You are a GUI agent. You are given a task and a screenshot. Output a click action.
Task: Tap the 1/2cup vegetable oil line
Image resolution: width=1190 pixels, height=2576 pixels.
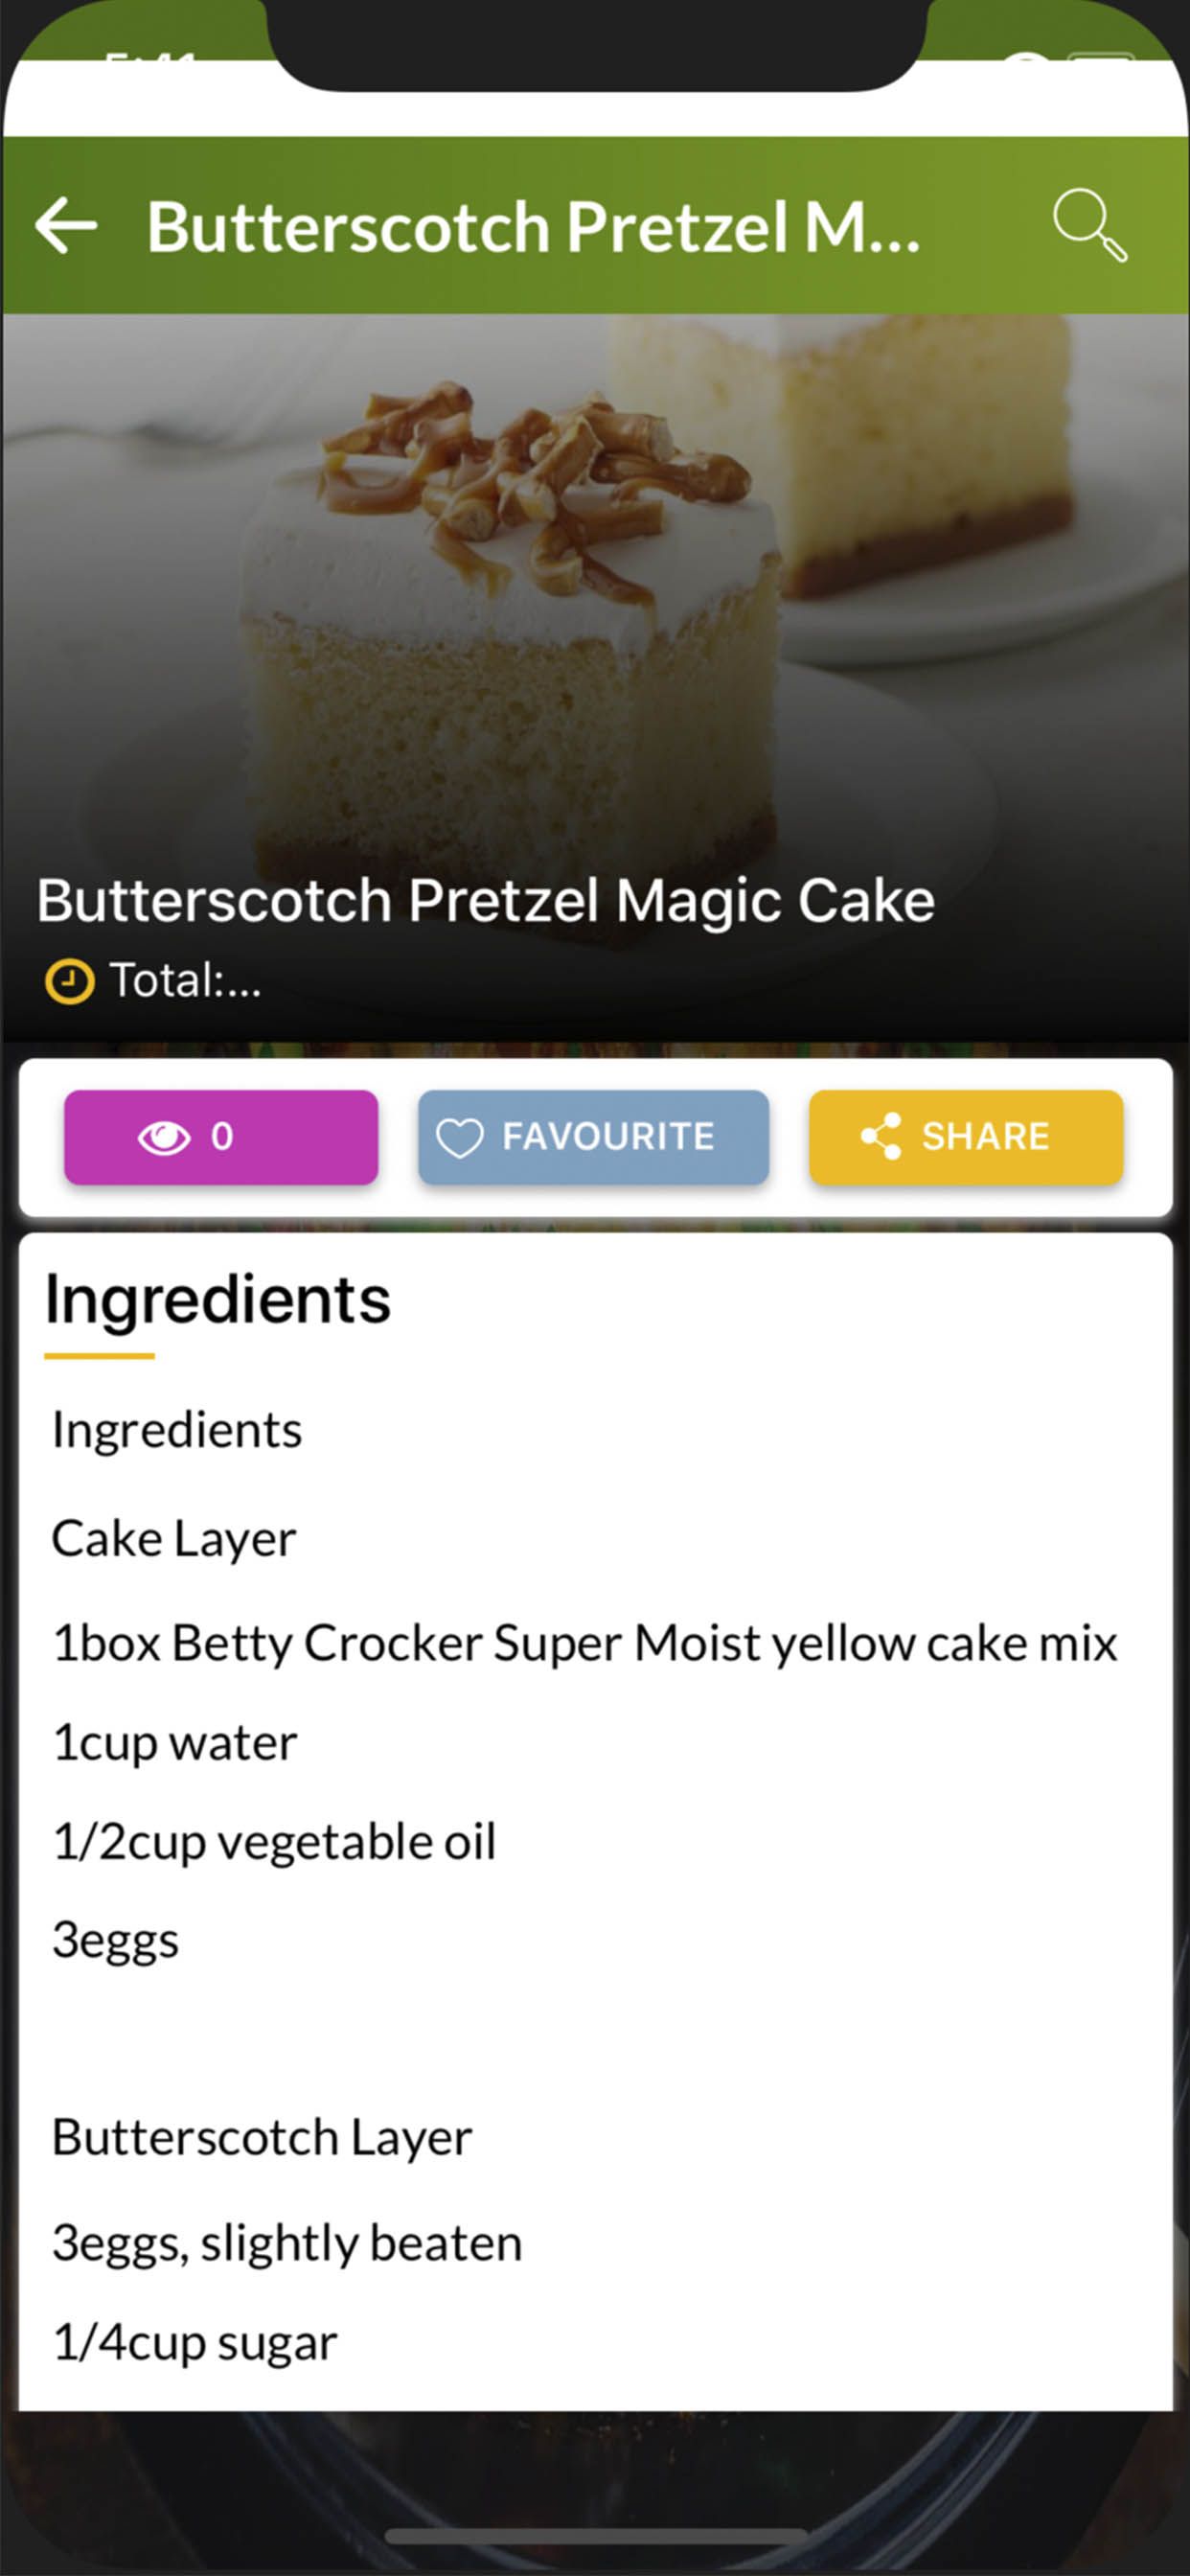[x=274, y=1842]
